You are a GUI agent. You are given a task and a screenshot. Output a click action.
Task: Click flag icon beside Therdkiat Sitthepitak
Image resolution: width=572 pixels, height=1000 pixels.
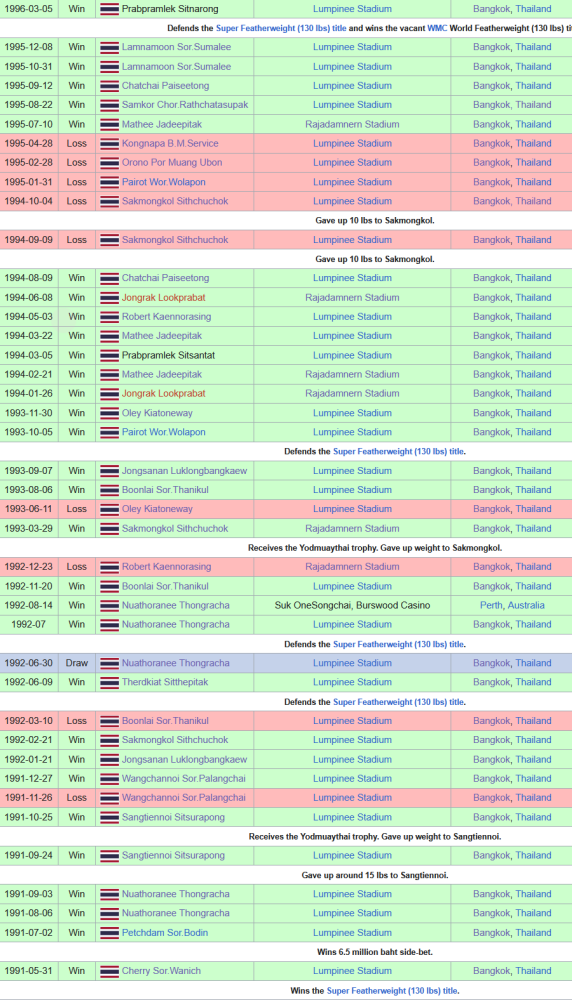pos(110,682)
